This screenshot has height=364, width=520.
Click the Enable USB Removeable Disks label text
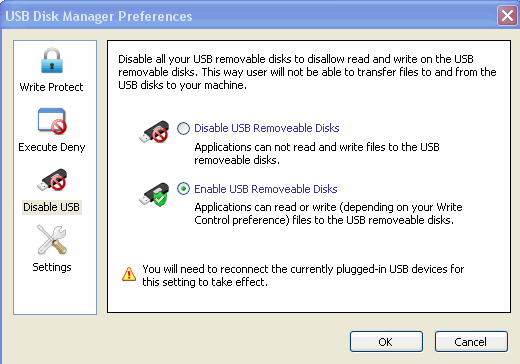click(x=266, y=189)
